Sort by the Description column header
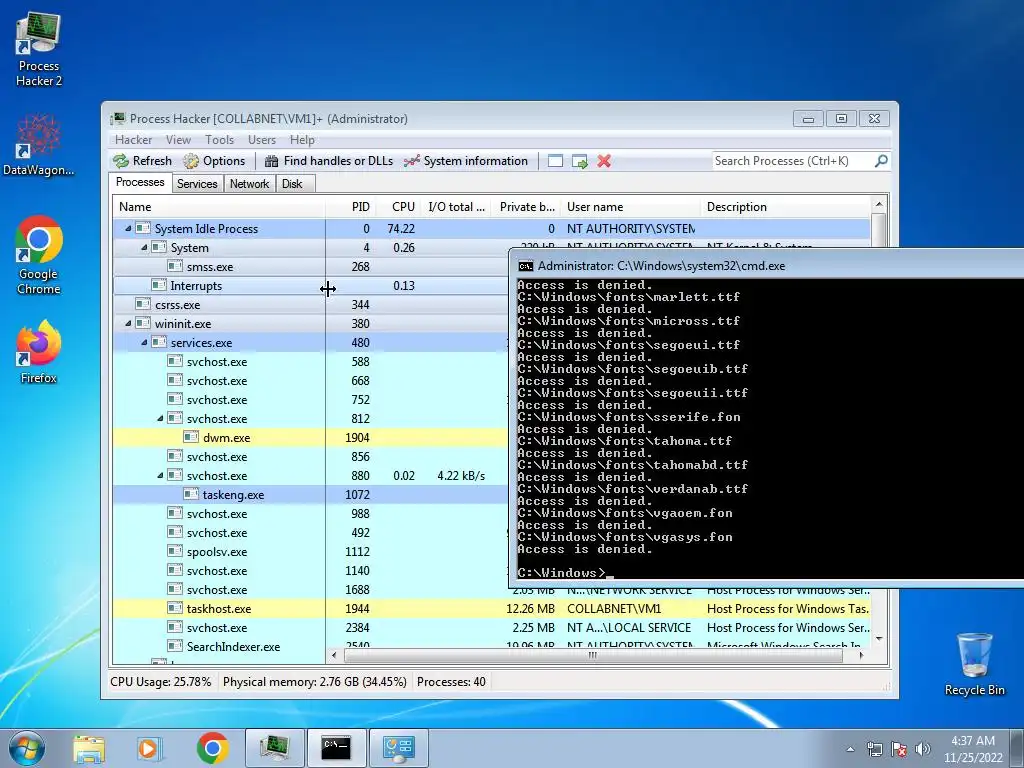 (785, 207)
